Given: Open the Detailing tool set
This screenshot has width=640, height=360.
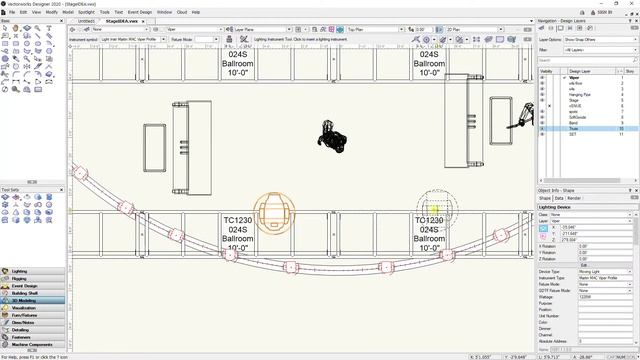Looking at the screenshot, I should pos(33,330).
